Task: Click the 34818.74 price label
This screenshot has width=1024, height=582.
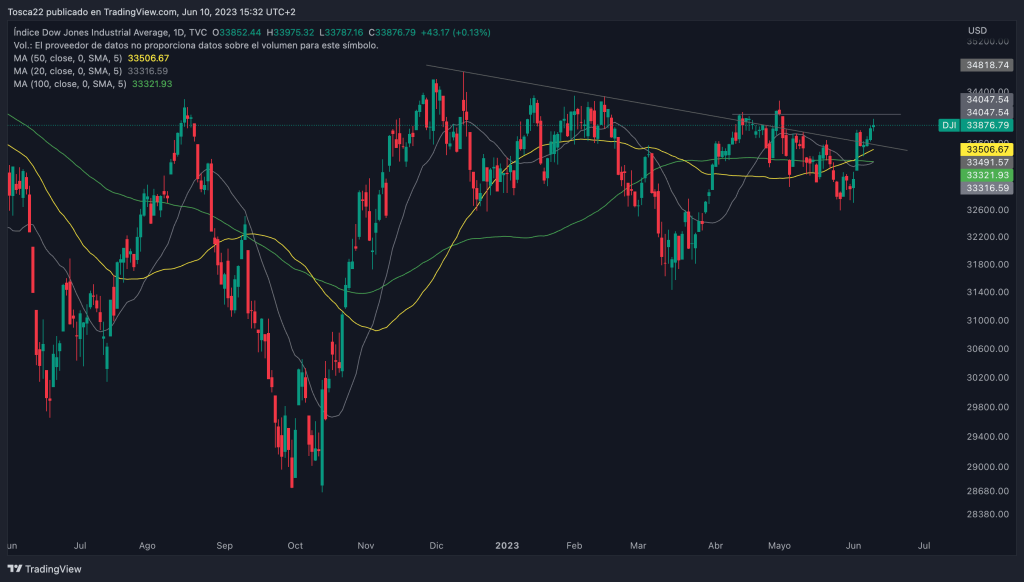Action: 986,64
